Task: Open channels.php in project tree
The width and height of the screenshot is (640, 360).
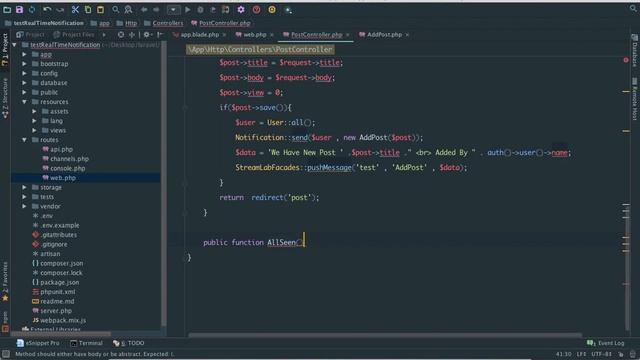Action: pyautogui.click(x=69, y=159)
